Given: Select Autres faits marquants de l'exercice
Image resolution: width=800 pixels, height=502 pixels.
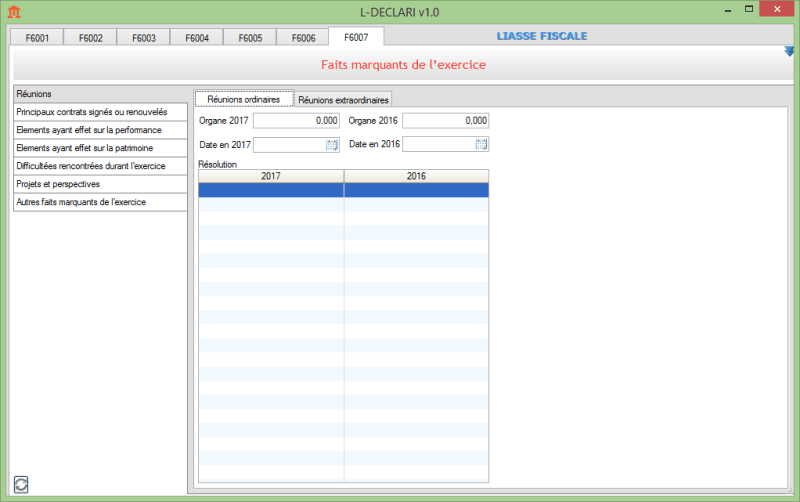Looking at the screenshot, I should [x=100, y=202].
